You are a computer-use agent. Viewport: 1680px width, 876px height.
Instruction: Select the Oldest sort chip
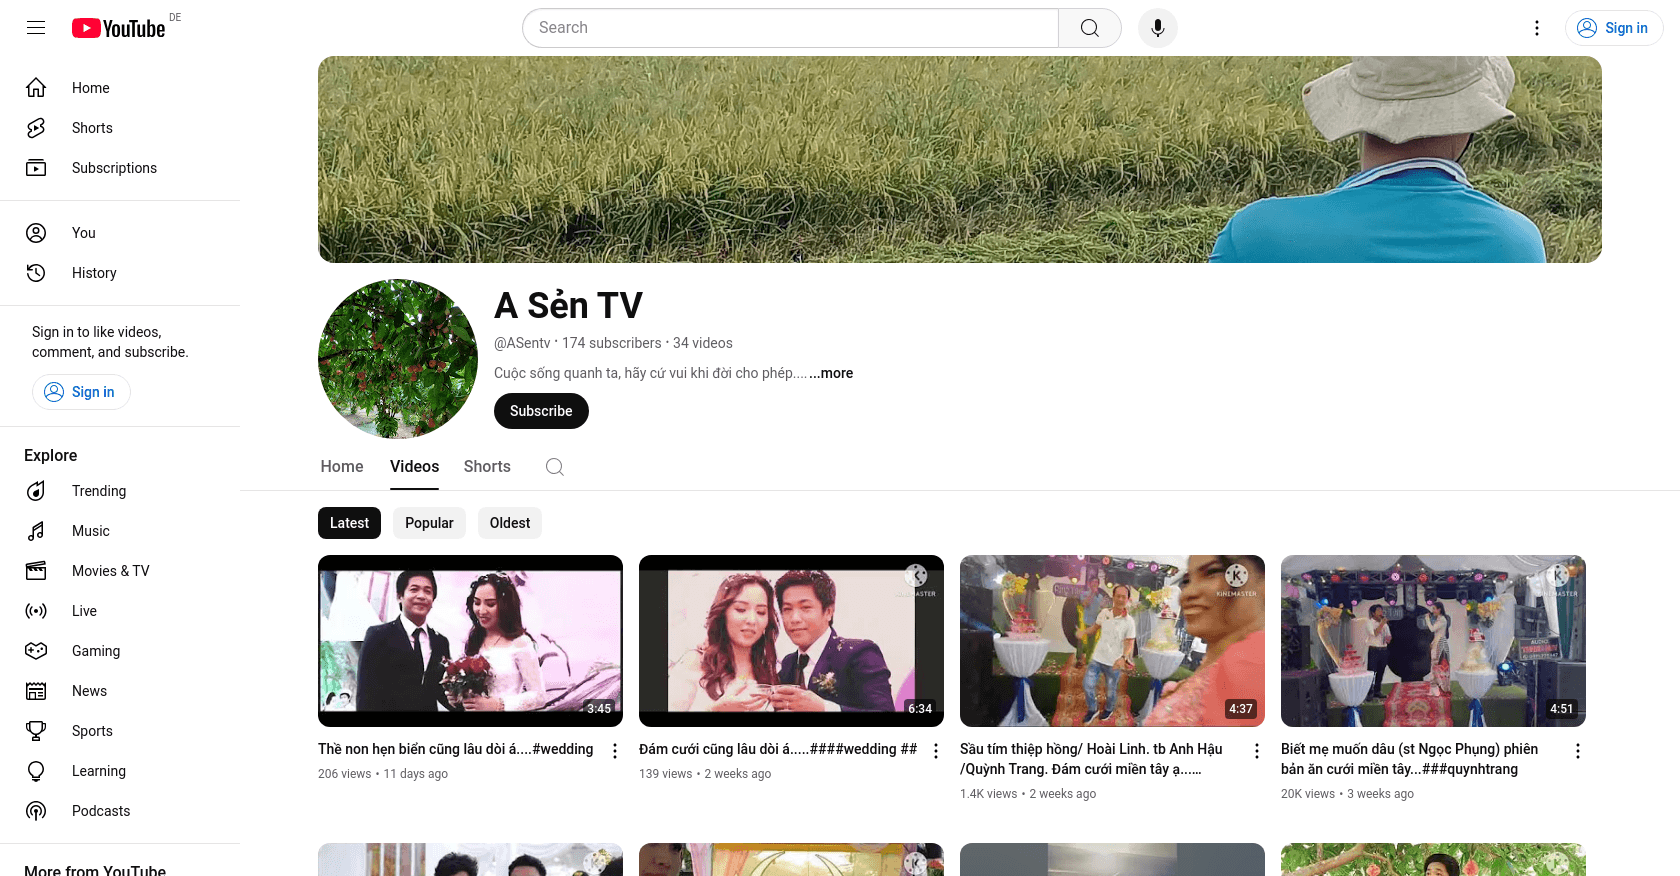point(510,523)
